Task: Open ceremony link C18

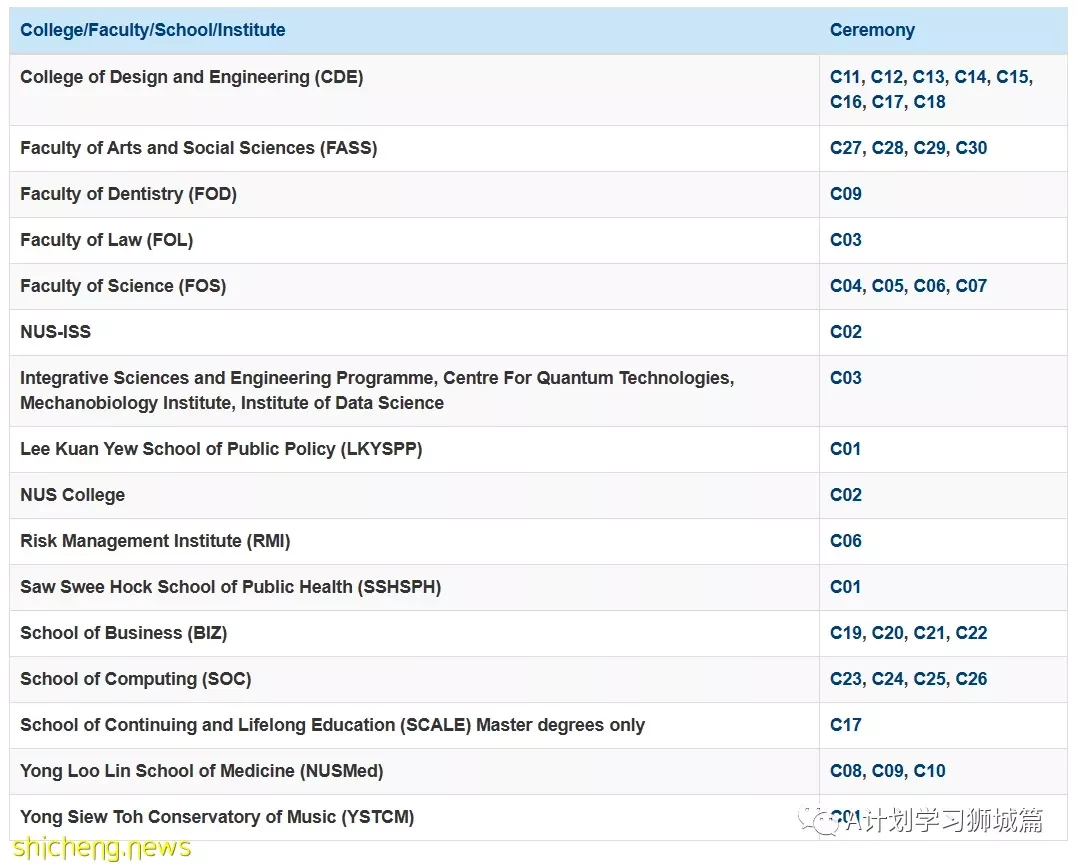Action: (929, 102)
